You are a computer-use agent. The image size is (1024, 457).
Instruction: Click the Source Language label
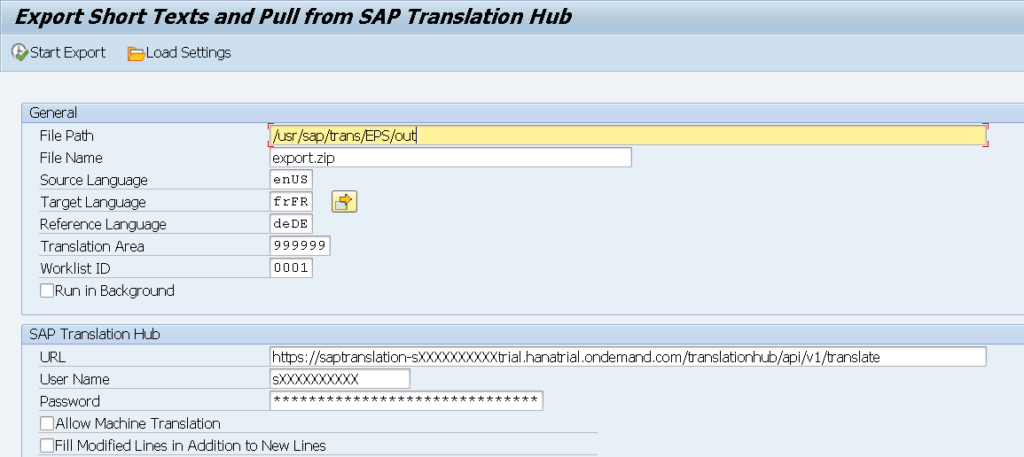tap(94, 180)
